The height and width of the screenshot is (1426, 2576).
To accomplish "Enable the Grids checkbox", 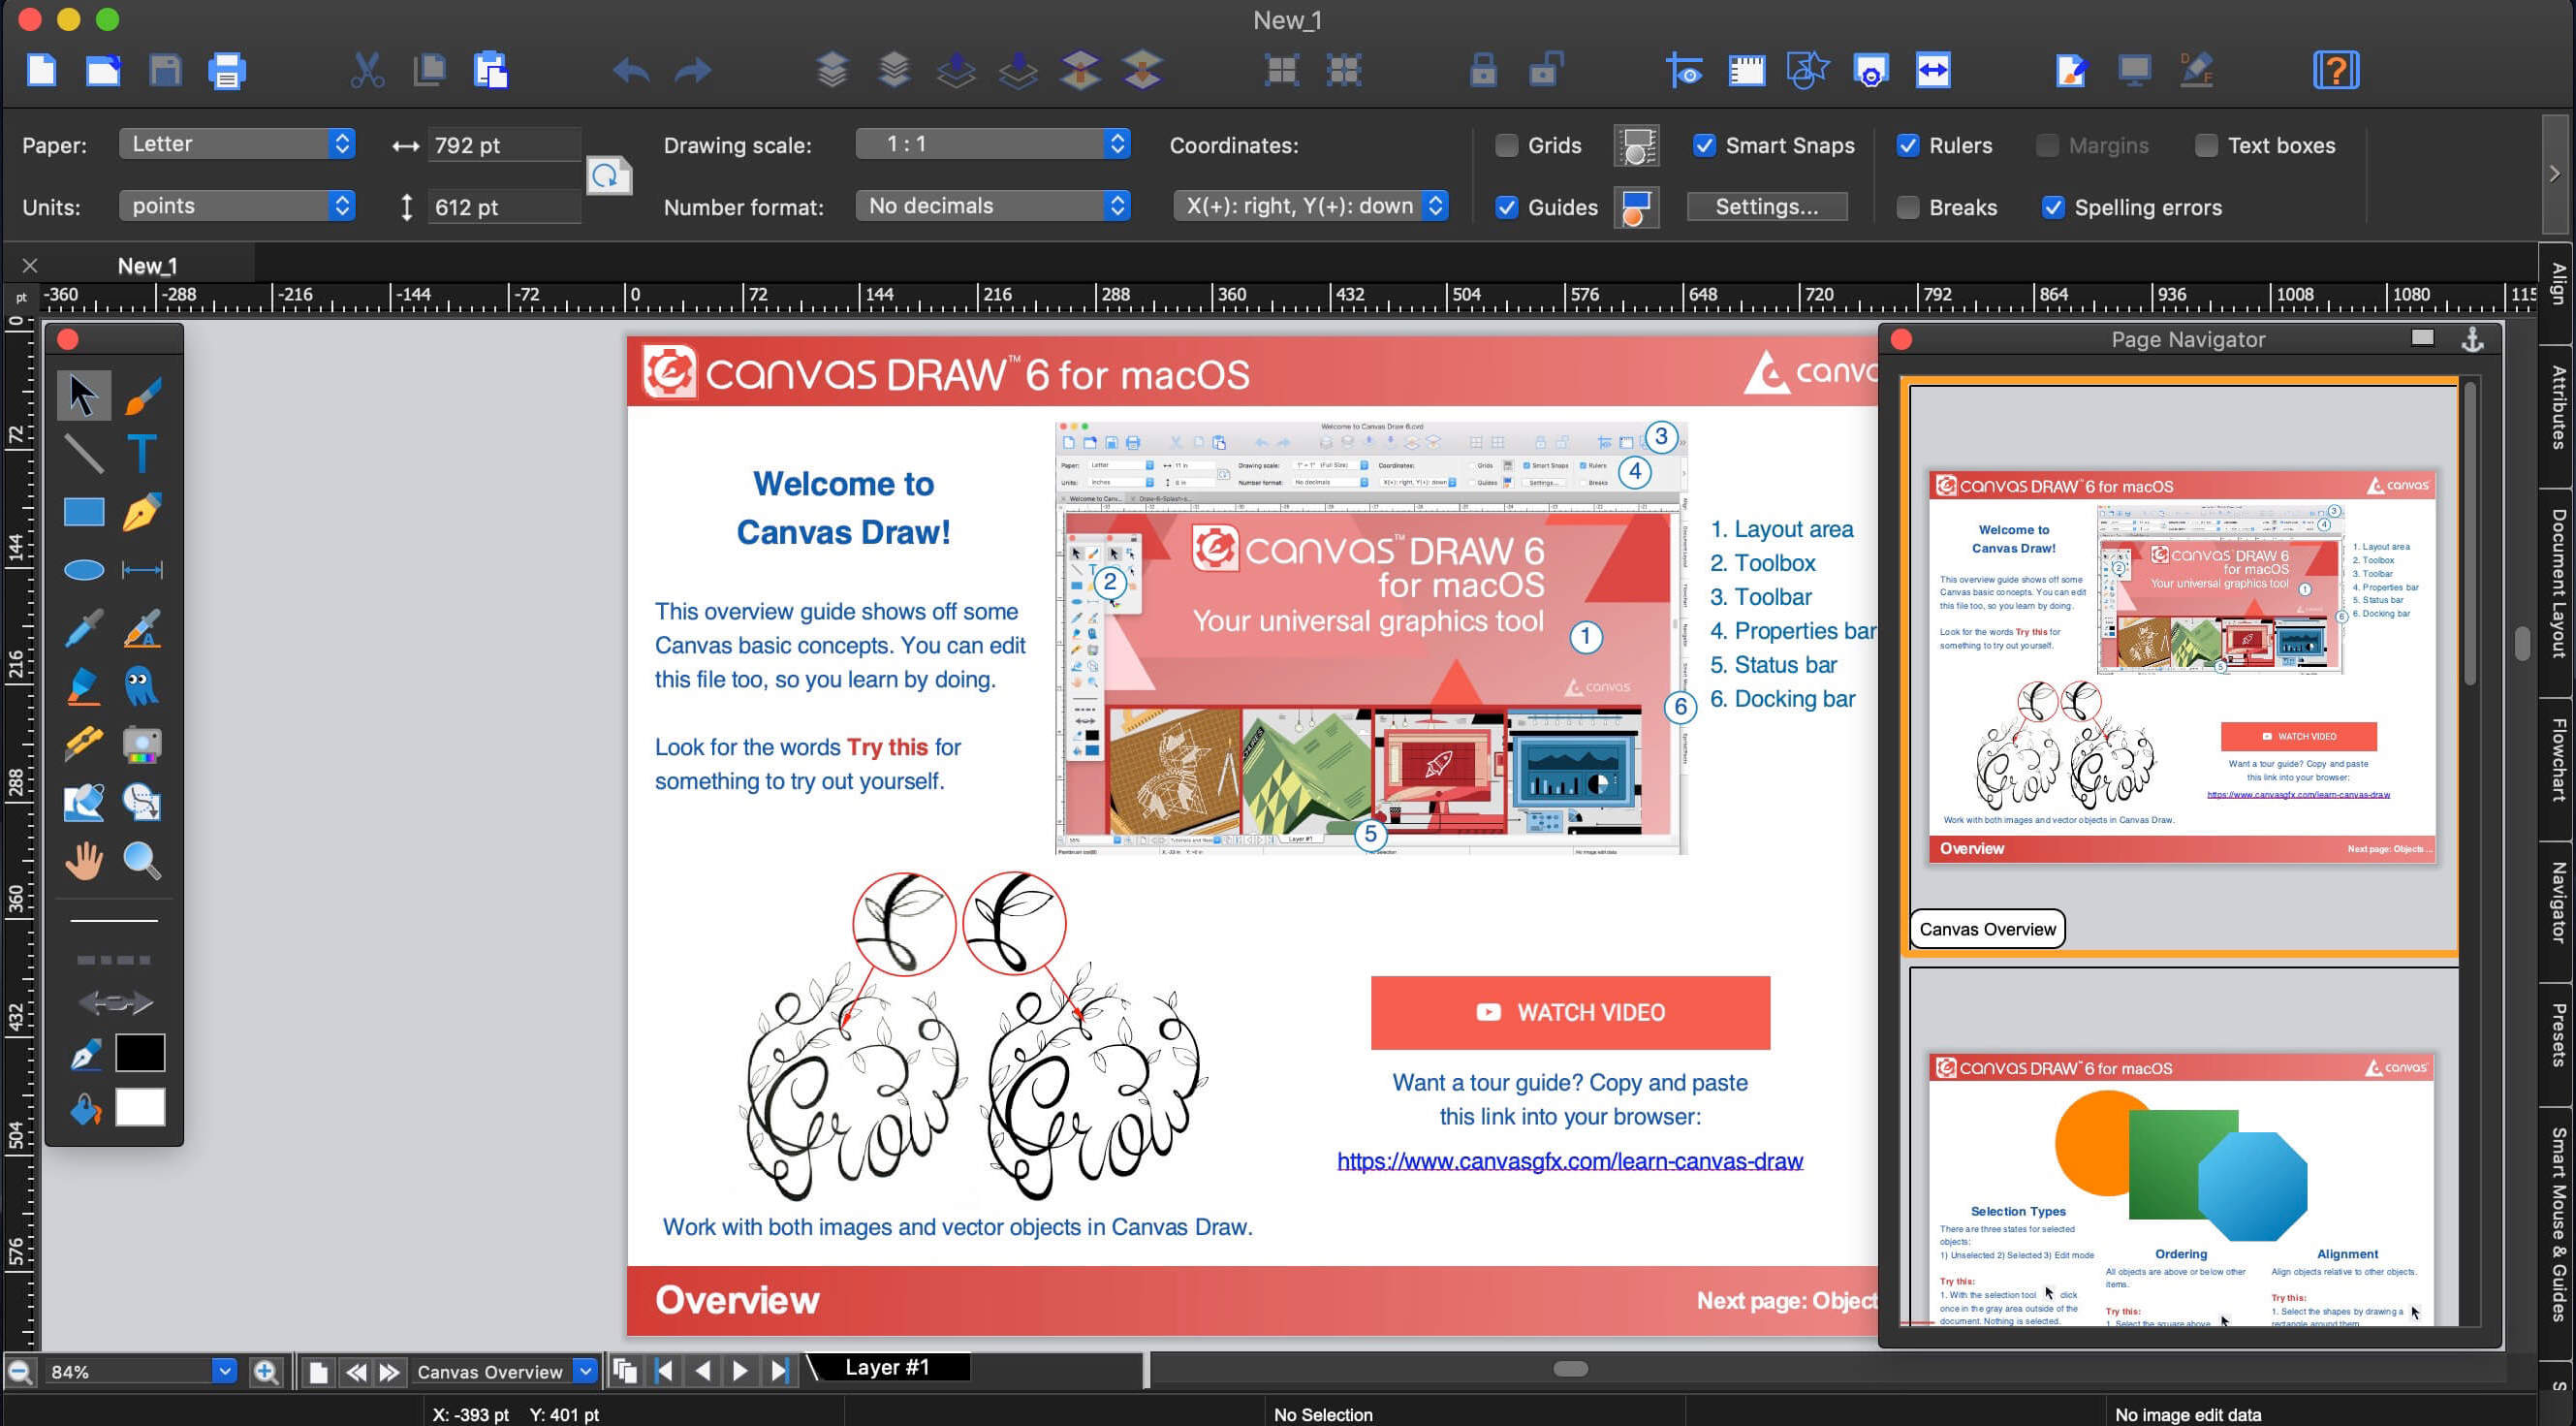I will (x=1506, y=146).
